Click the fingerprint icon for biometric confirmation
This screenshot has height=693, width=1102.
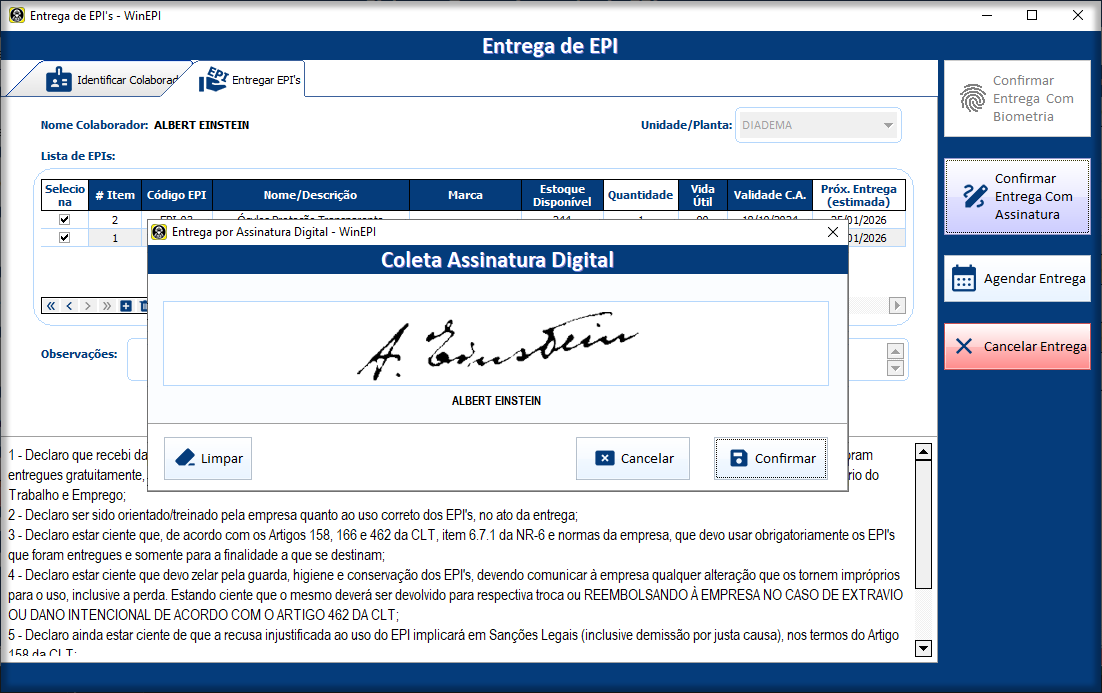971,98
